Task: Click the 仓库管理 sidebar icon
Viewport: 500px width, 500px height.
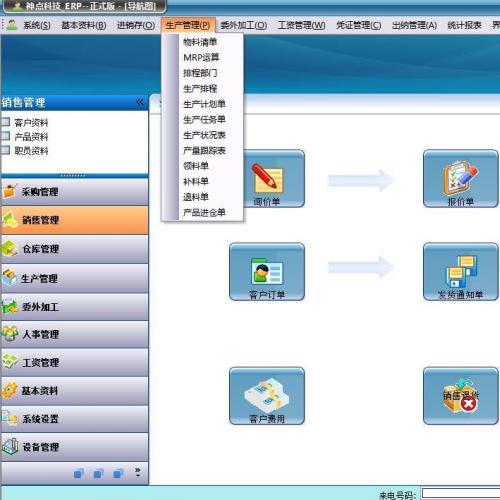Action: point(9,249)
